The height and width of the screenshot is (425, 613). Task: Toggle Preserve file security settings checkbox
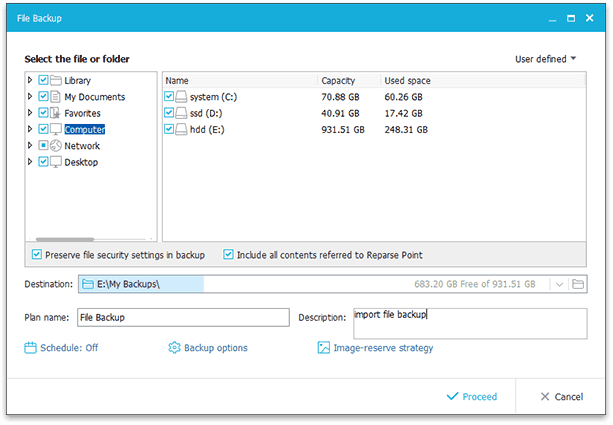pos(37,255)
